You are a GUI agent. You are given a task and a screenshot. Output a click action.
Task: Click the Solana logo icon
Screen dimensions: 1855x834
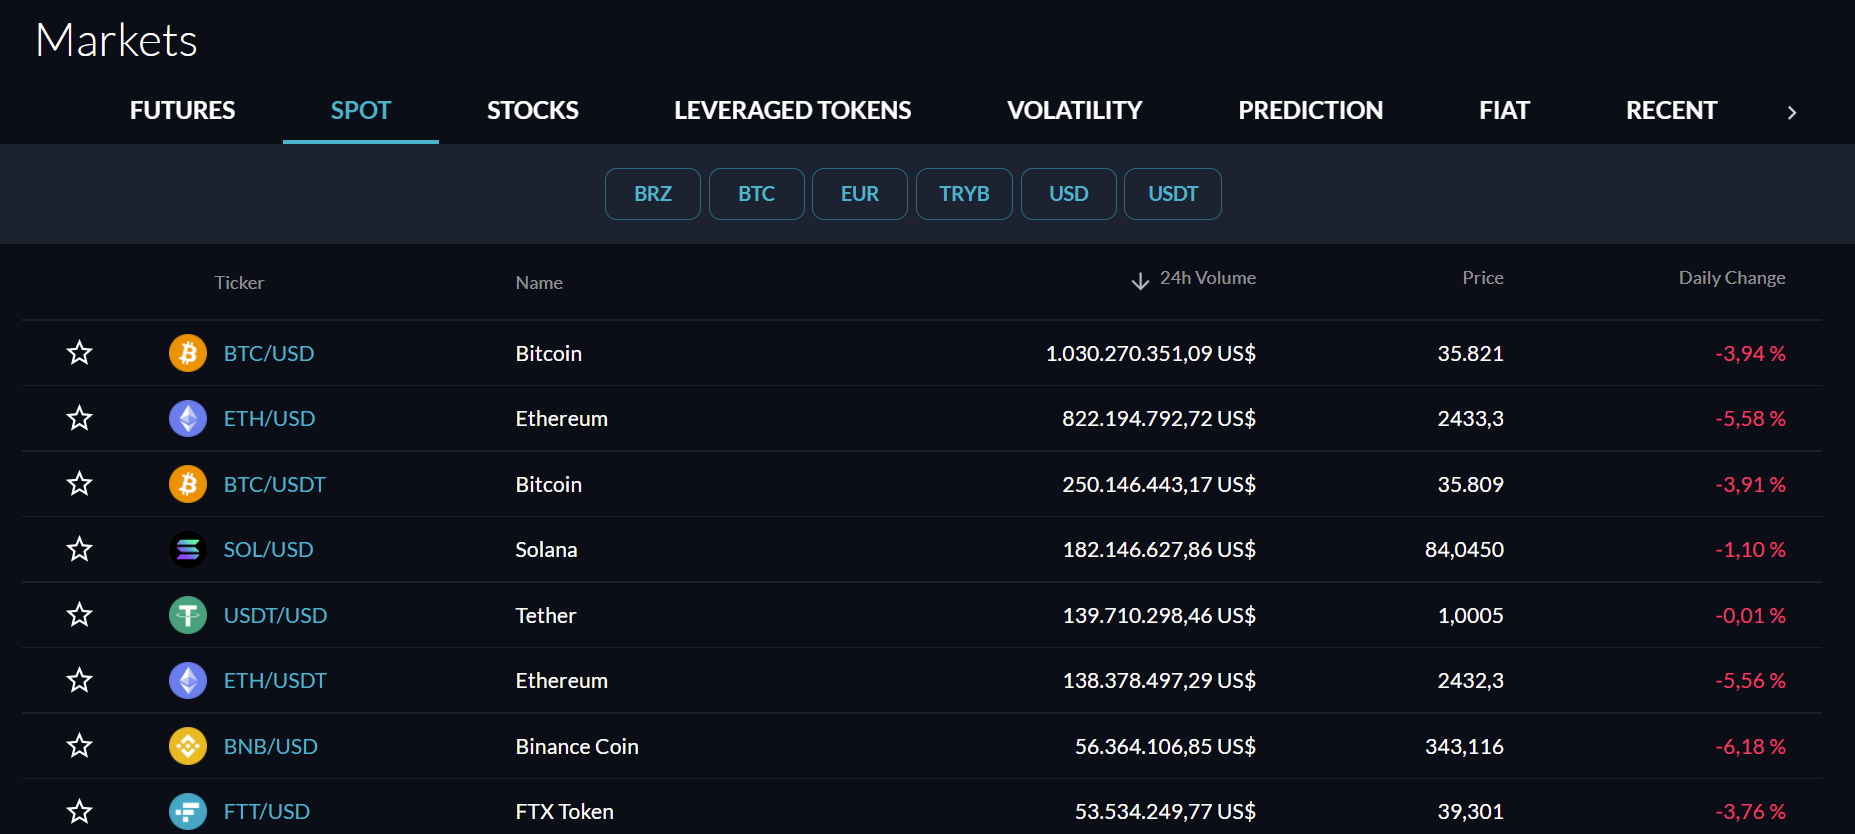[x=187, y=549]
